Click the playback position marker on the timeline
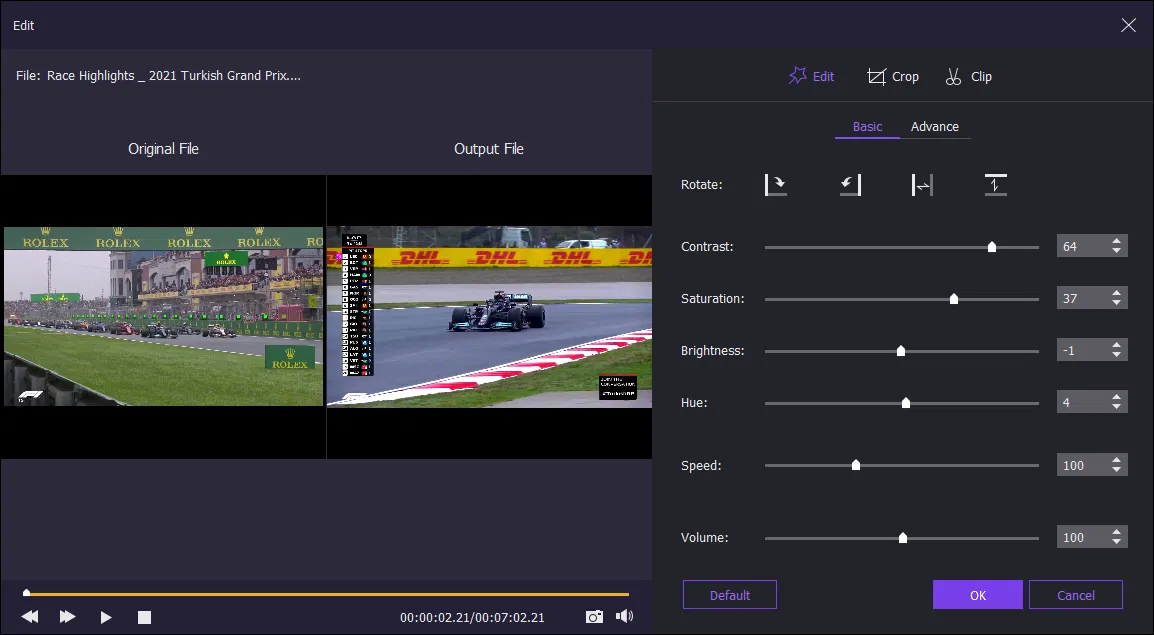1154x635 pixels. coord(26,592)
